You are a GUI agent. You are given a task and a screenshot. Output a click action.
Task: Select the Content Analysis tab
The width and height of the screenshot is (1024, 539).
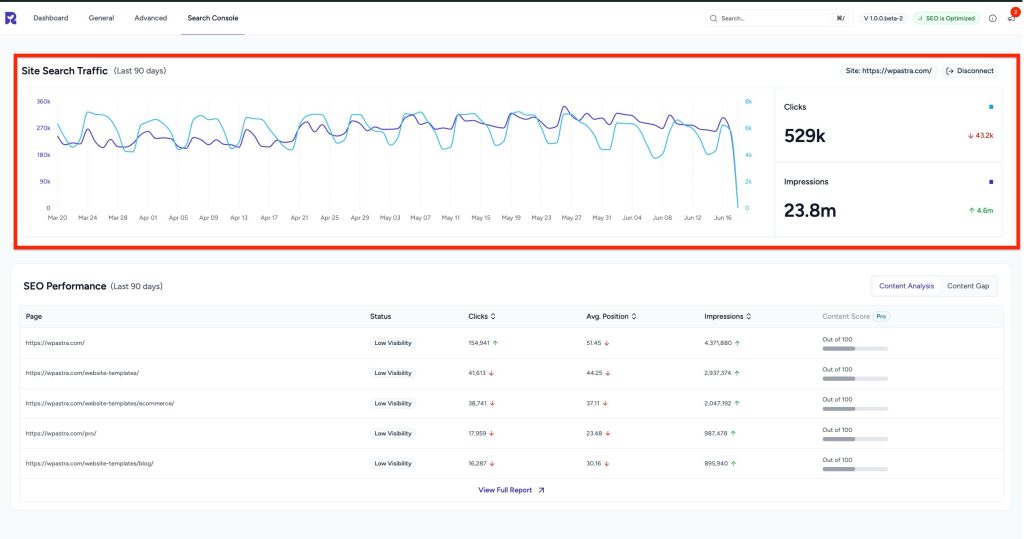click(906, 286)
